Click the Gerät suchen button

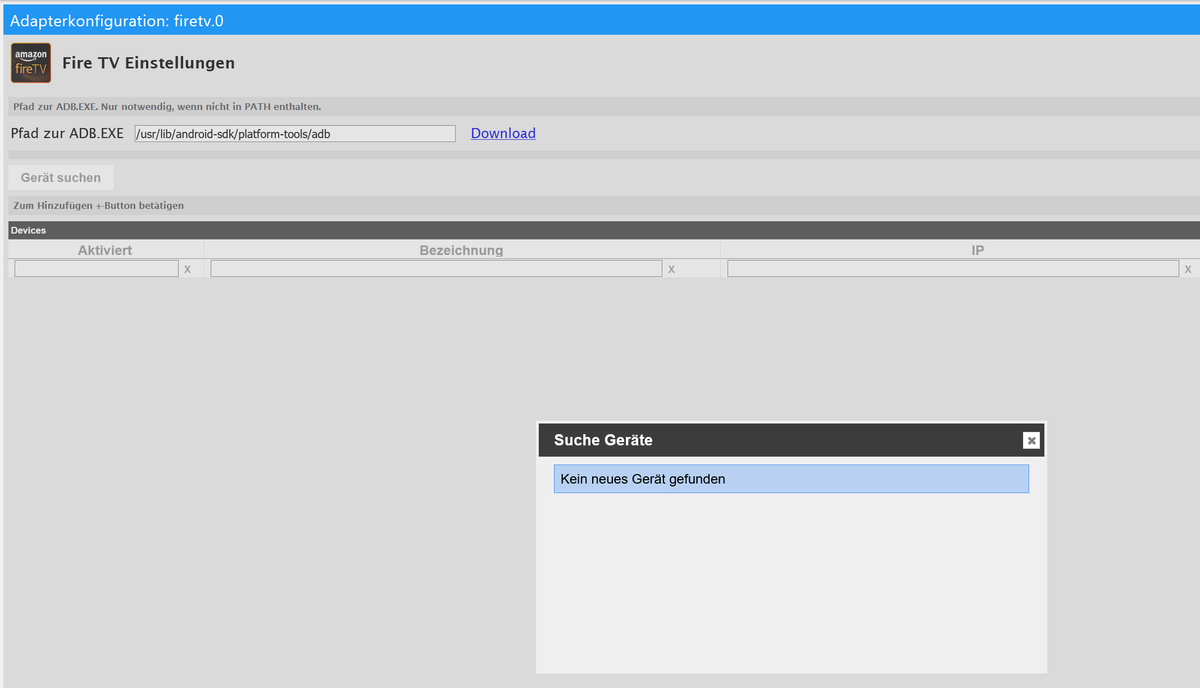61,177
